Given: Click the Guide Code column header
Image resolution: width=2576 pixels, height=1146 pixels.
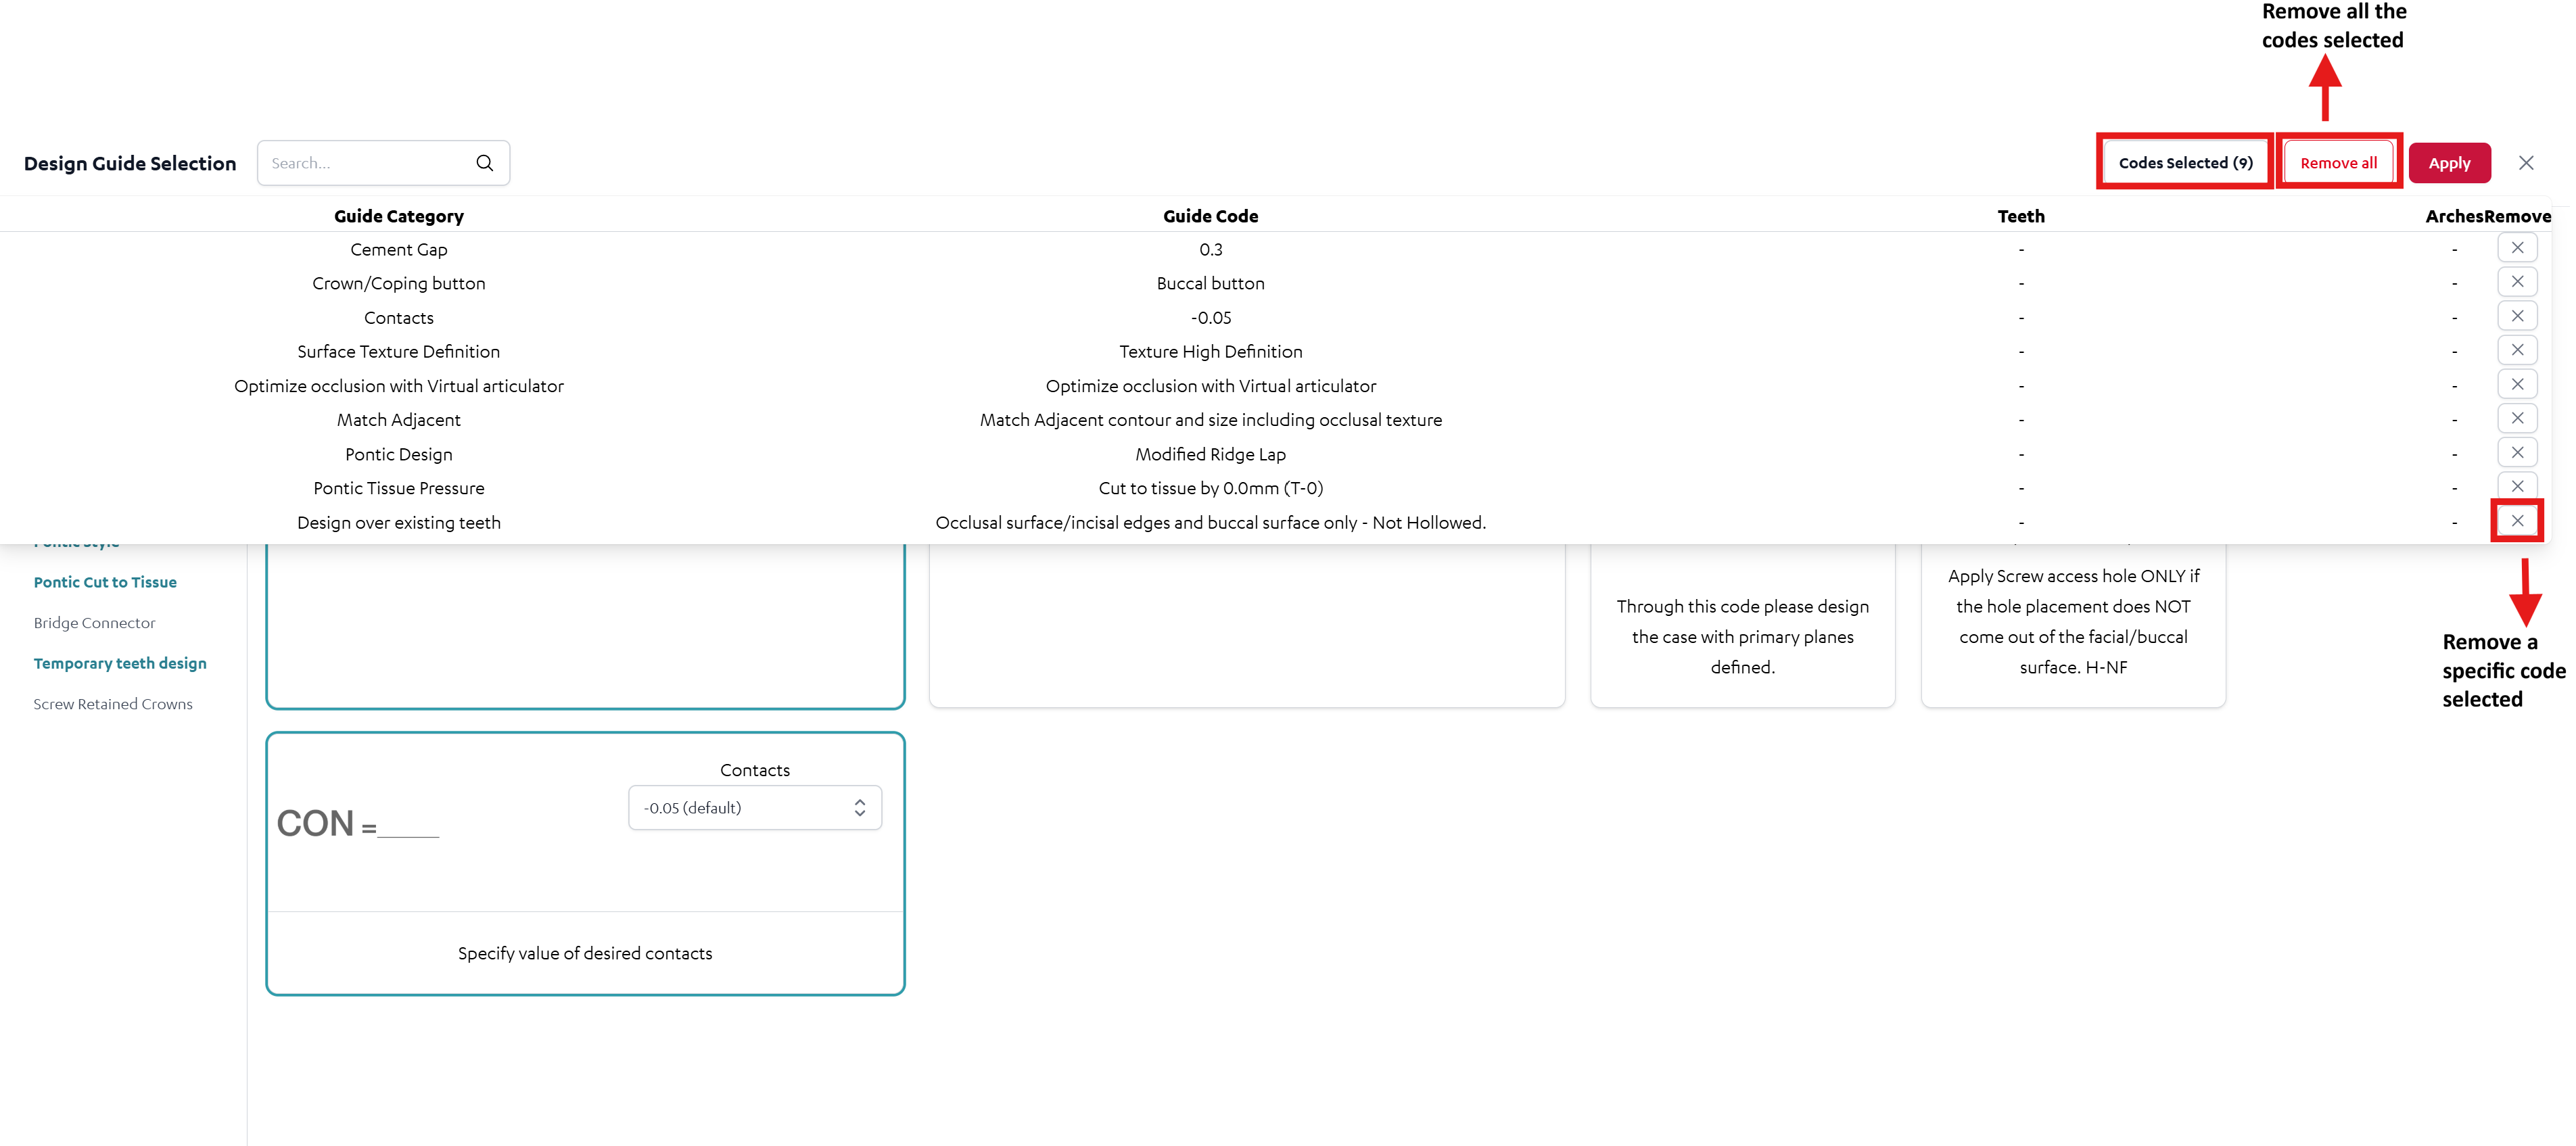Looking at the screenshot, I should pos(1210,216).
